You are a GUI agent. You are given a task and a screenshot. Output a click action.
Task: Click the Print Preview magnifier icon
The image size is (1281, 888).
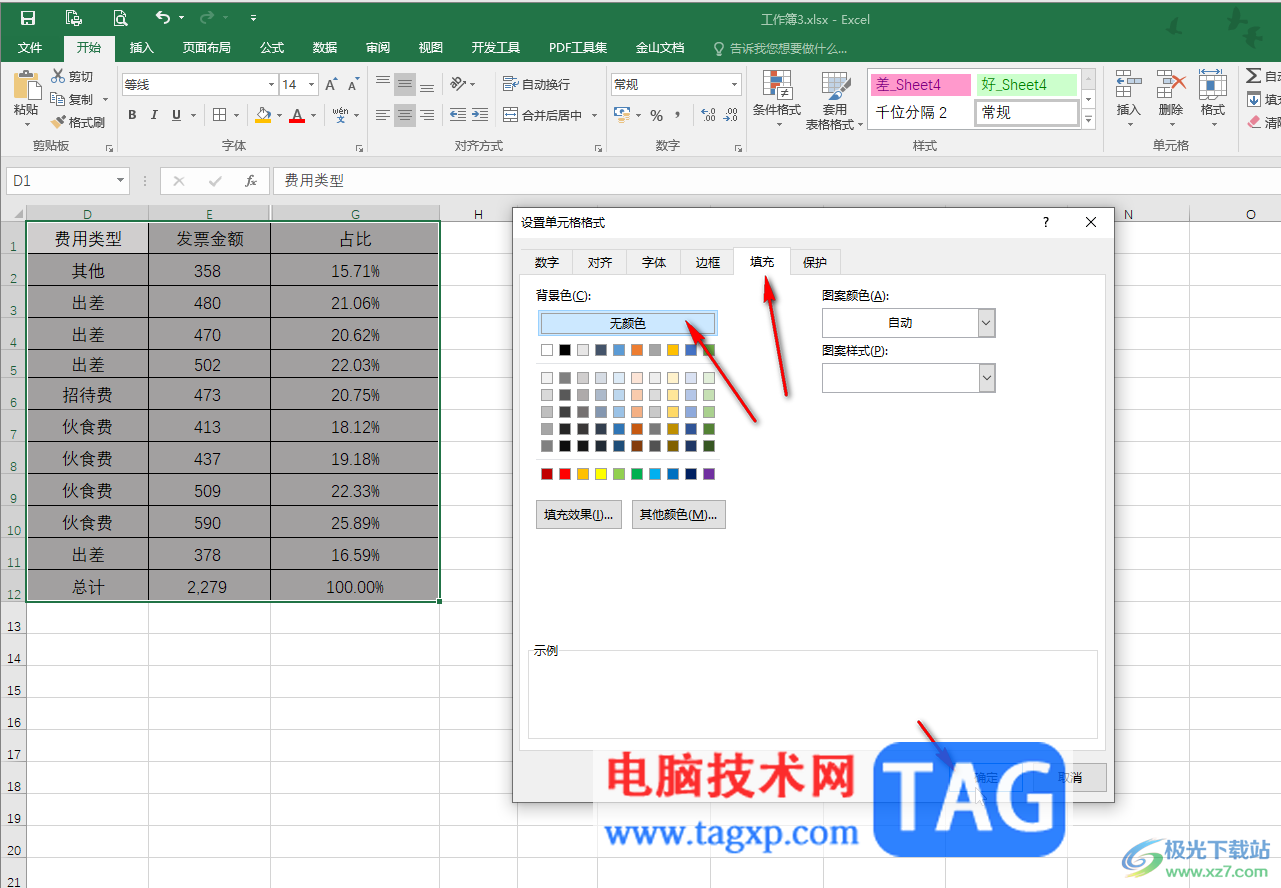tap(120, 18)
